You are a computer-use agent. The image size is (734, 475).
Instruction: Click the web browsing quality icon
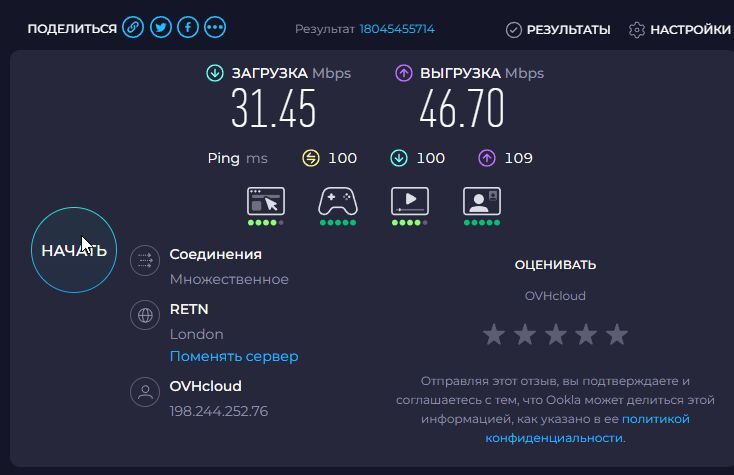[266, 201]
